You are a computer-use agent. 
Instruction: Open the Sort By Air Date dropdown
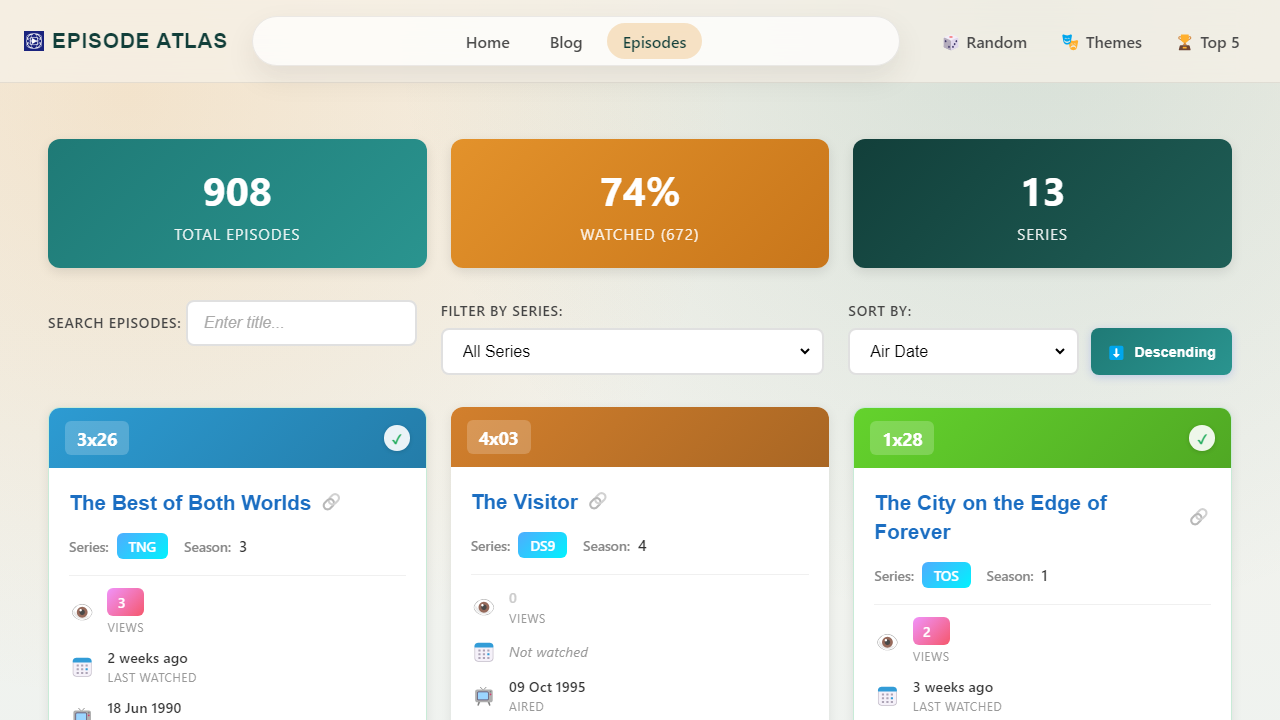click(963, 352)
